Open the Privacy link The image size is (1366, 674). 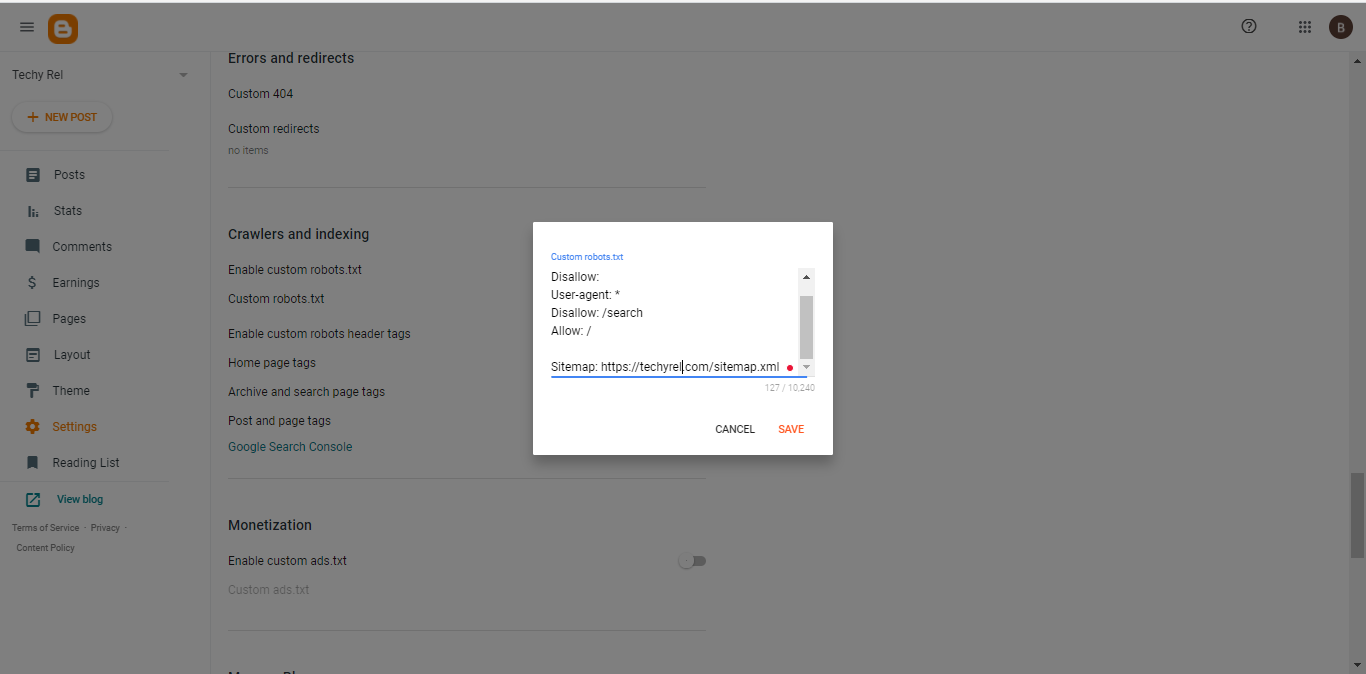[x=105, y=528]
